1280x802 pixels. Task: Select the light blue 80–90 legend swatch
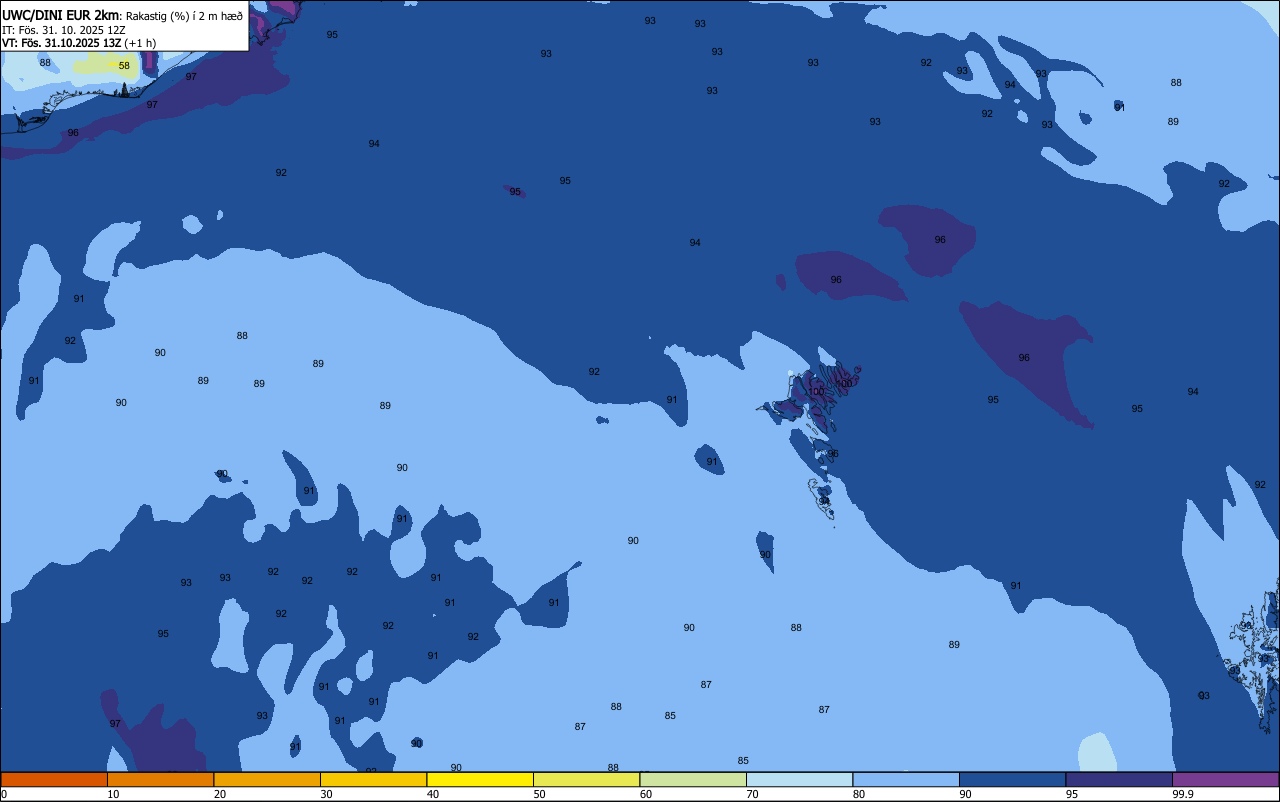[x=906, y=779]
